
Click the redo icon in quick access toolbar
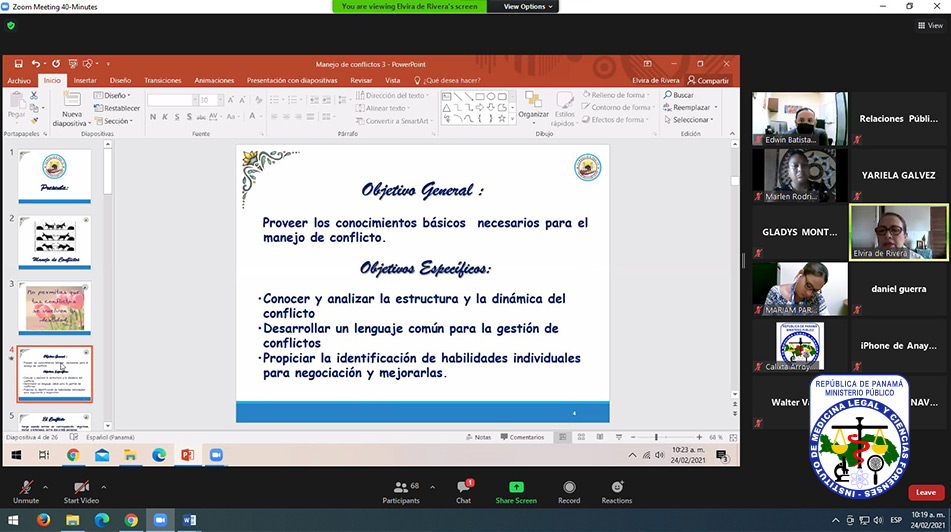pyautogui.click(x=56, y=64)
